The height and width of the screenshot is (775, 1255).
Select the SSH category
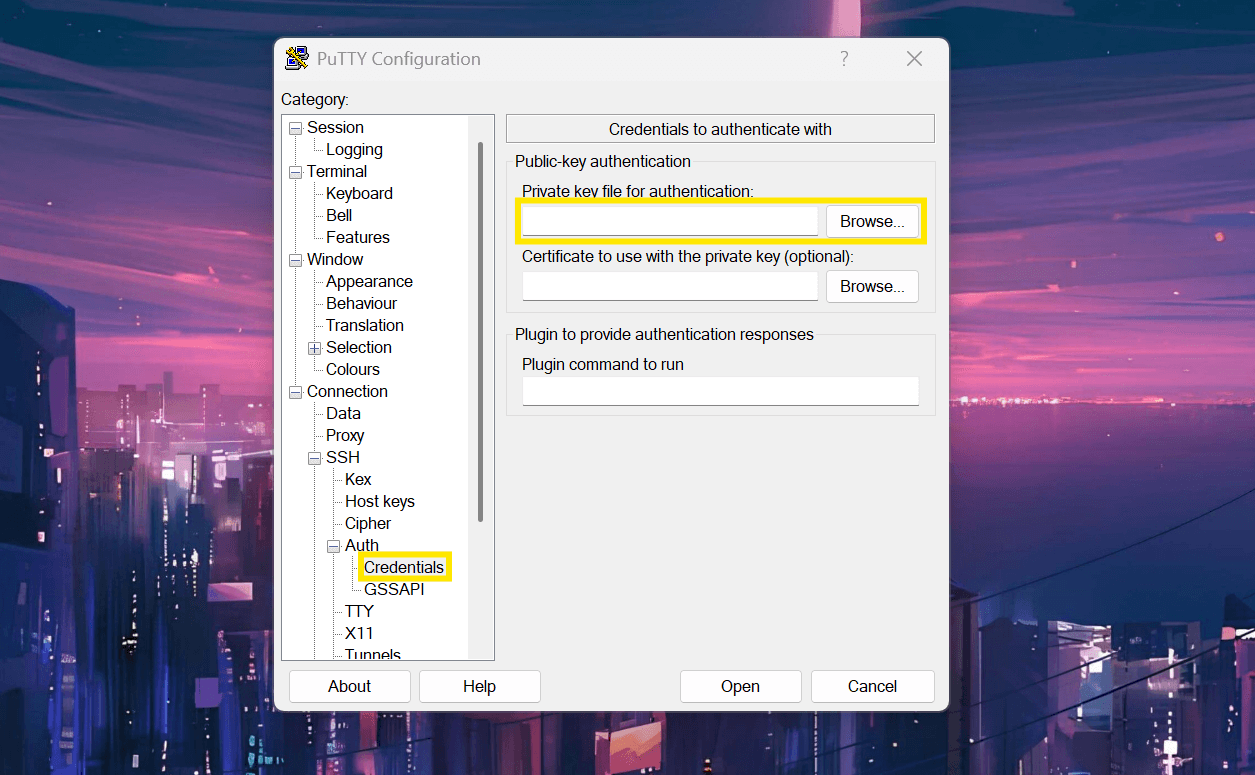click(x=343, y=457)
